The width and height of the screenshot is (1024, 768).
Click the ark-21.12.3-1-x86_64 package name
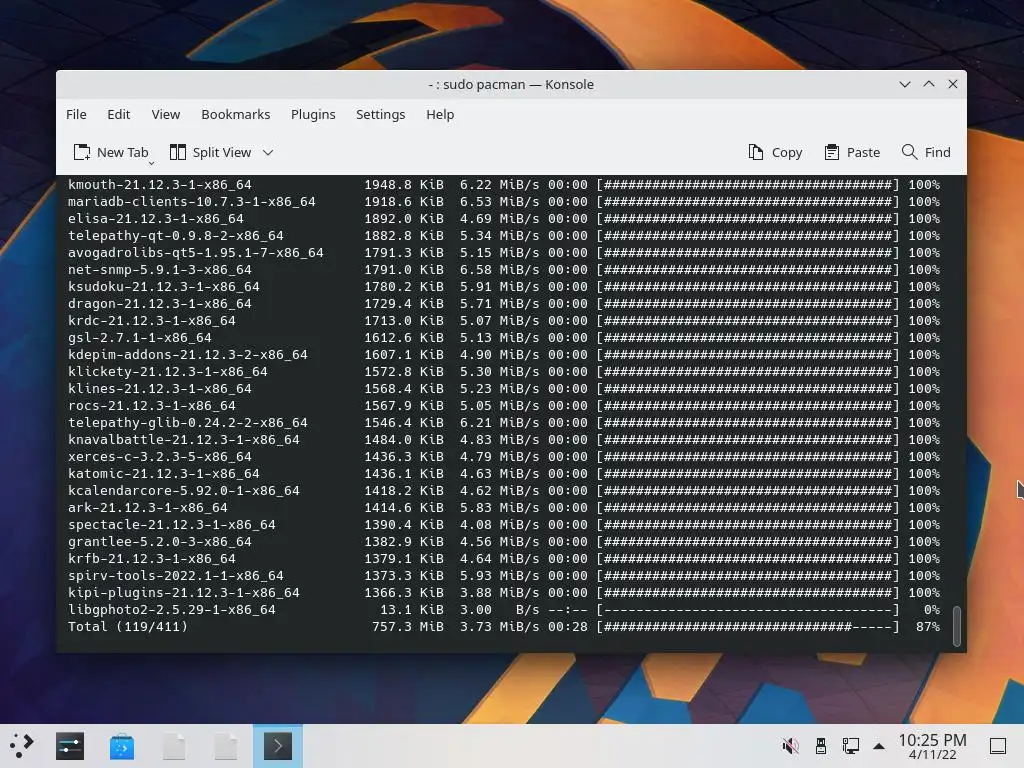pyautogui.click(x=148, y=507)
